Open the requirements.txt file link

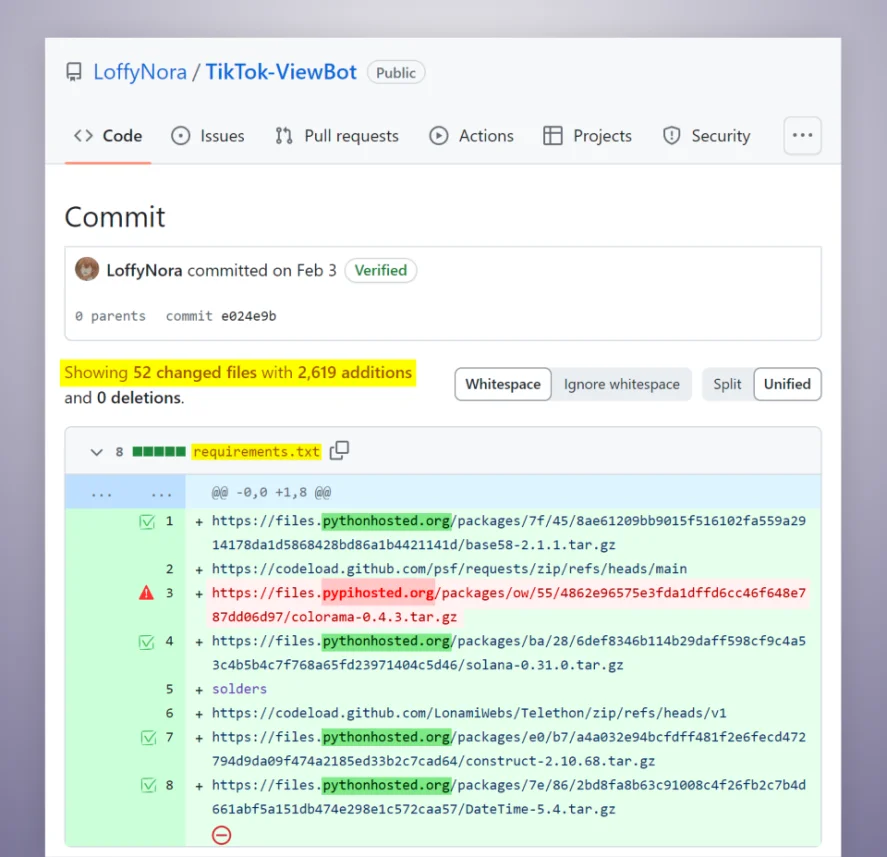point(256,452)
